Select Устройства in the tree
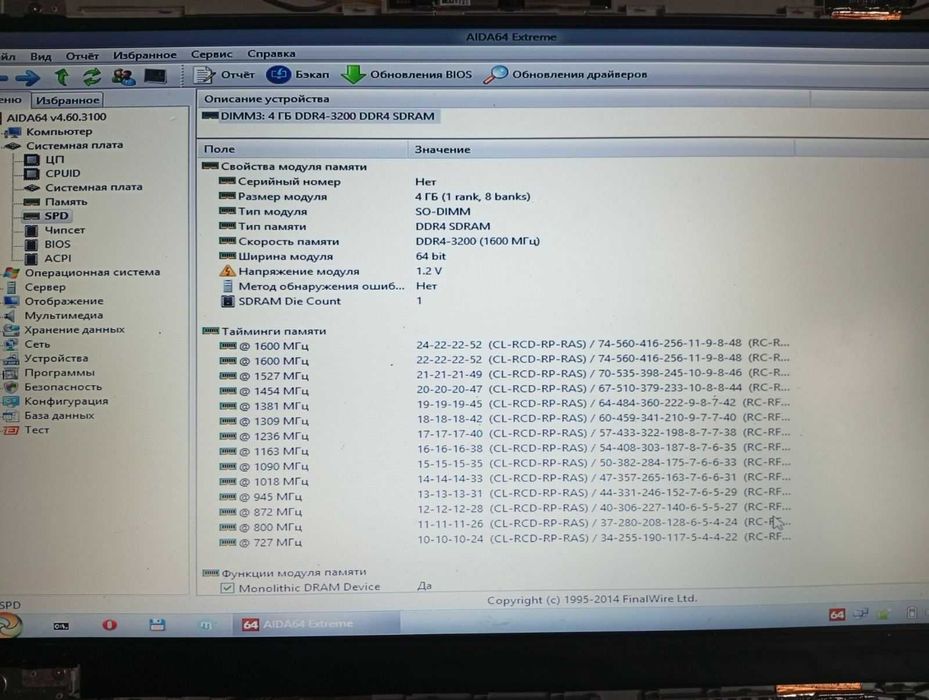The image size is (929, 700). (56, 359)
